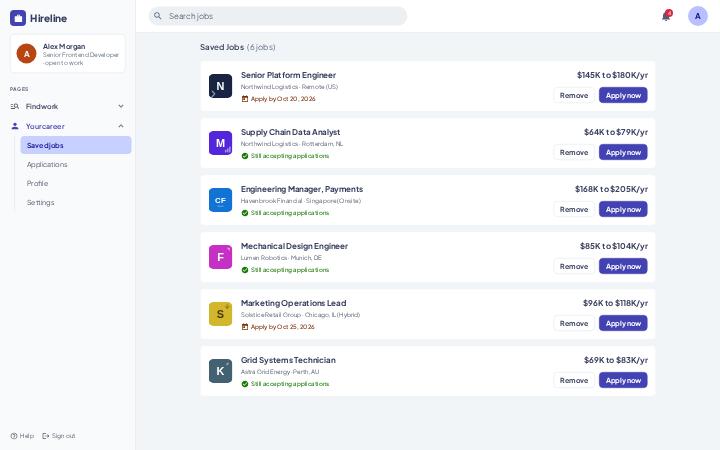Screen dimensions: 720x450
Task: Click Help link at sidebar bottom
Action: click(x=22, y=436)
